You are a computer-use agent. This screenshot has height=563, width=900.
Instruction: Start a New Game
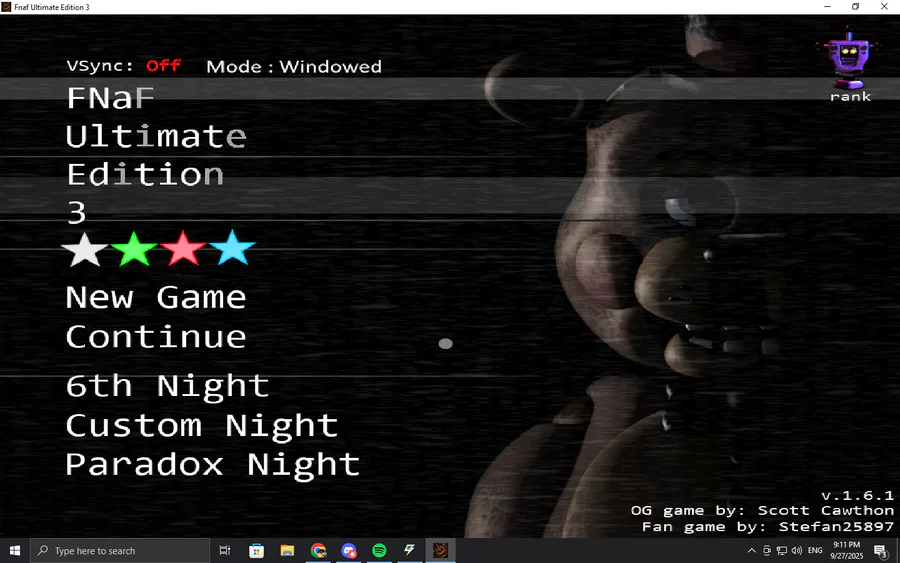tap(156, 297)
